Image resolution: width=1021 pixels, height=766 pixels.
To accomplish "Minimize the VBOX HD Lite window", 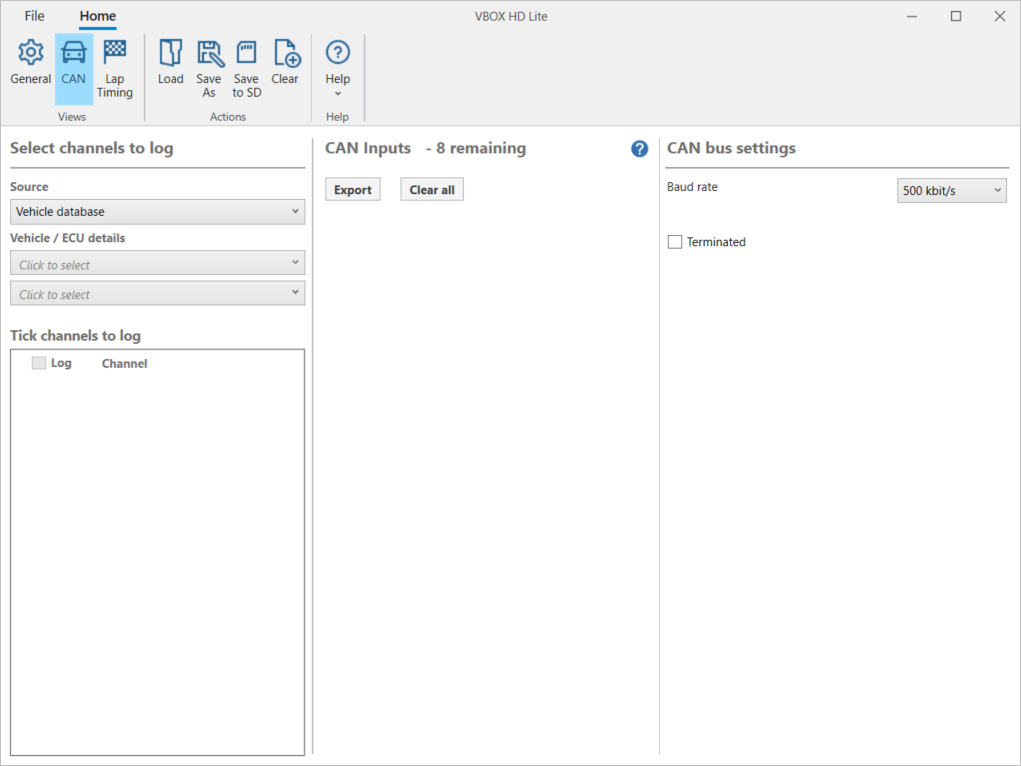I will click(x=912, y=16).
